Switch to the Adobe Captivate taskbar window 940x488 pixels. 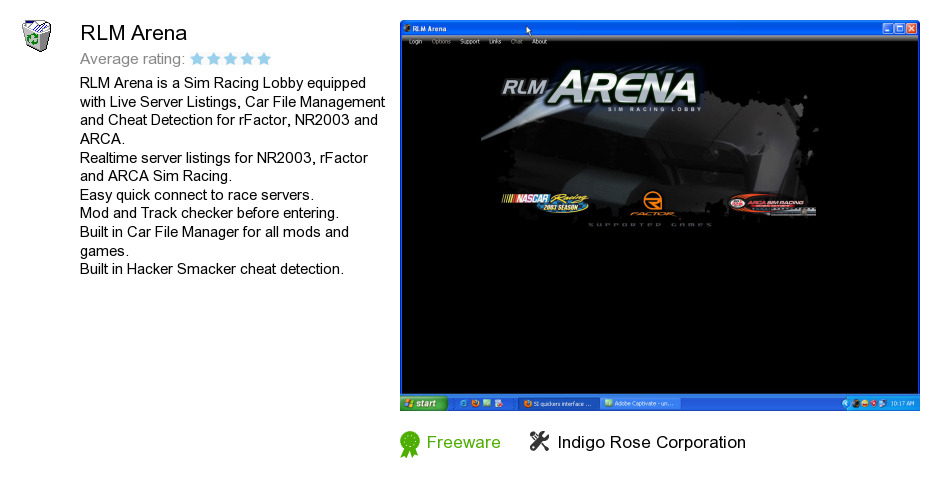click(x=640, y=403)
